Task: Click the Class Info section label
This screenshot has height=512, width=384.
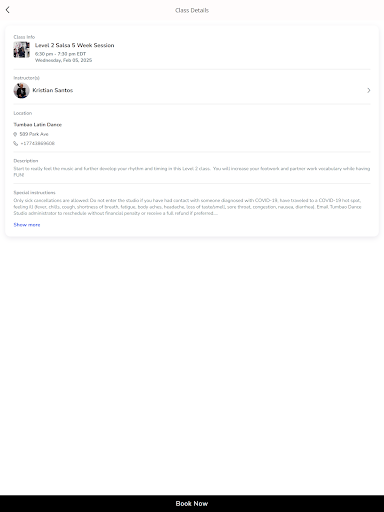Action: pyautogui.click(x=24, y=37)
